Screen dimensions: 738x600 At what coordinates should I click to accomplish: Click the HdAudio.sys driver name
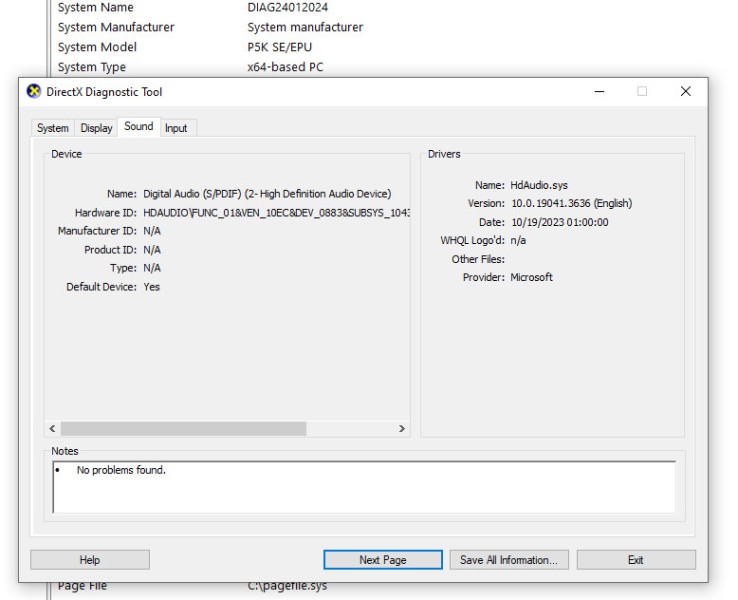click(x=539, y=185)
